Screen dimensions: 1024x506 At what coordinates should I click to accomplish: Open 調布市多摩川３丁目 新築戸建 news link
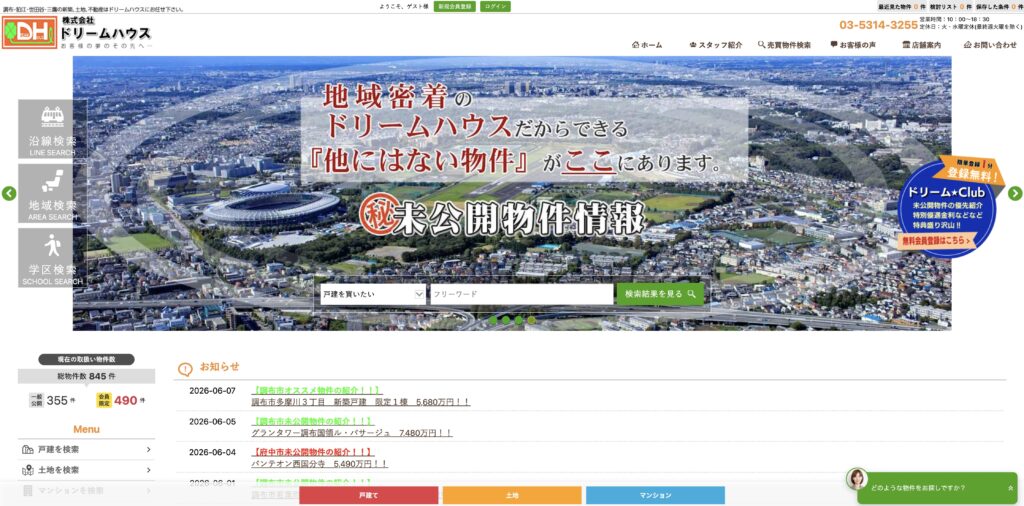(x=360, y=402)
